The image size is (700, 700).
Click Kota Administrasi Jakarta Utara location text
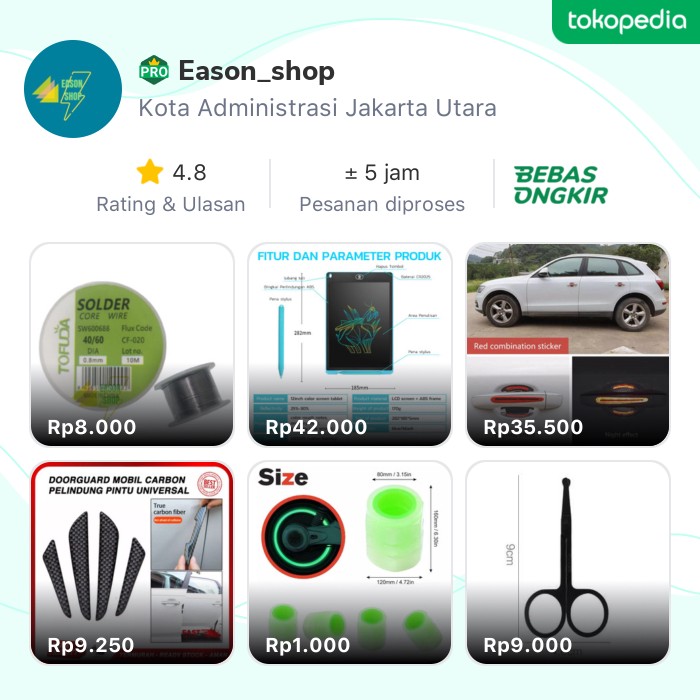(317, 108)
